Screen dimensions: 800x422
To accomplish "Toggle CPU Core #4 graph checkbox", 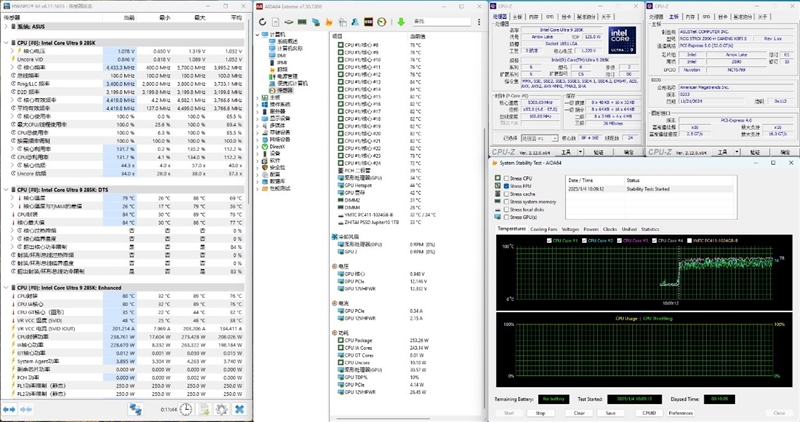I will click(654, 240).
